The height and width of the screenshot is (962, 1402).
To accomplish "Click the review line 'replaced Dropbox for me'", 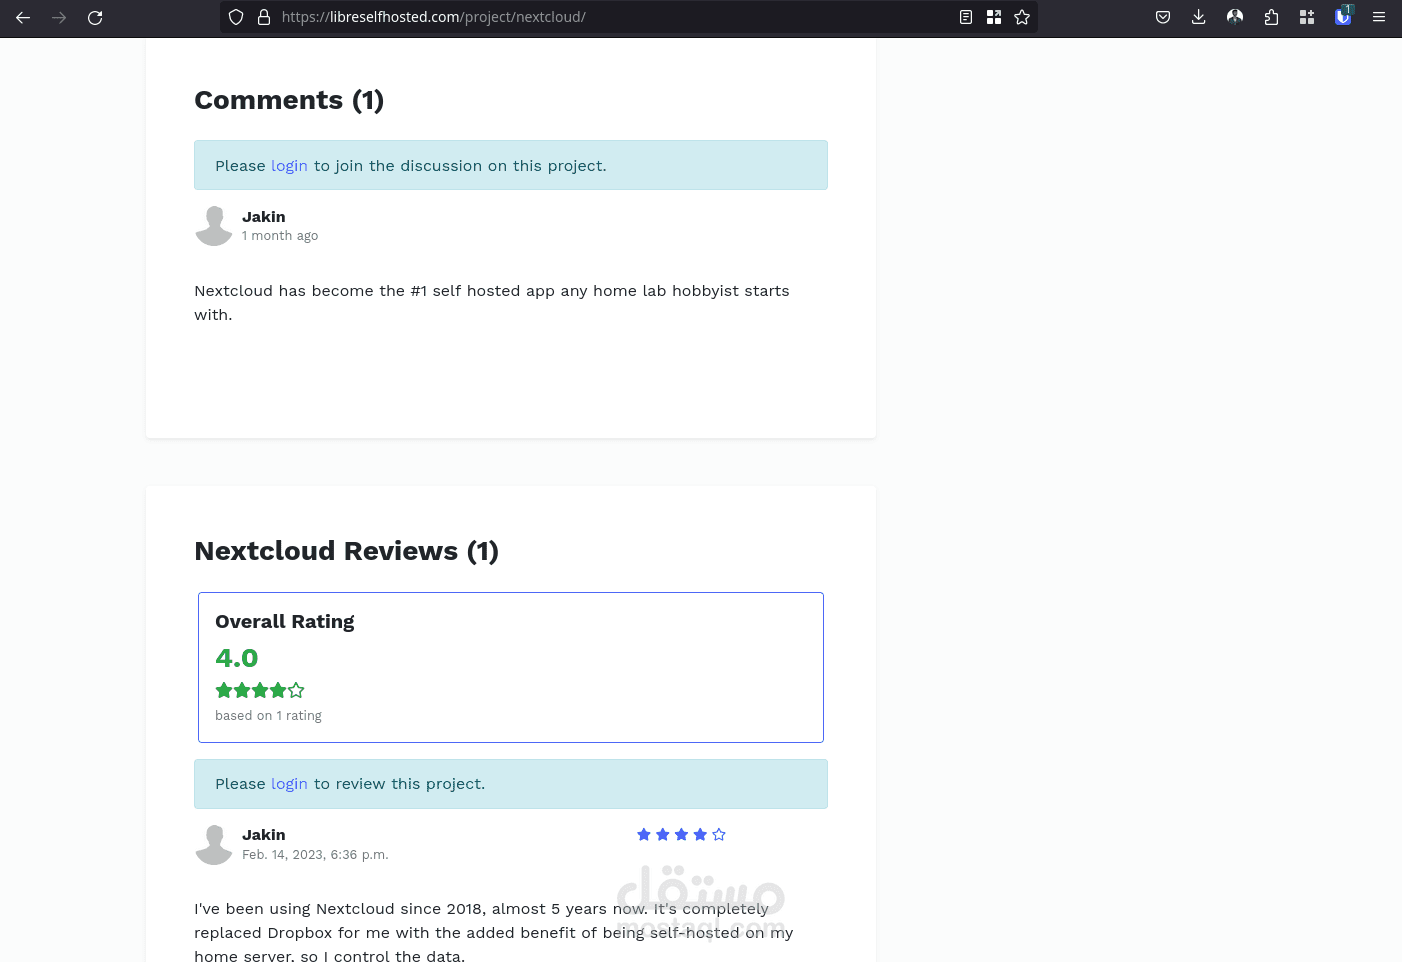I will tap(494, 933).
